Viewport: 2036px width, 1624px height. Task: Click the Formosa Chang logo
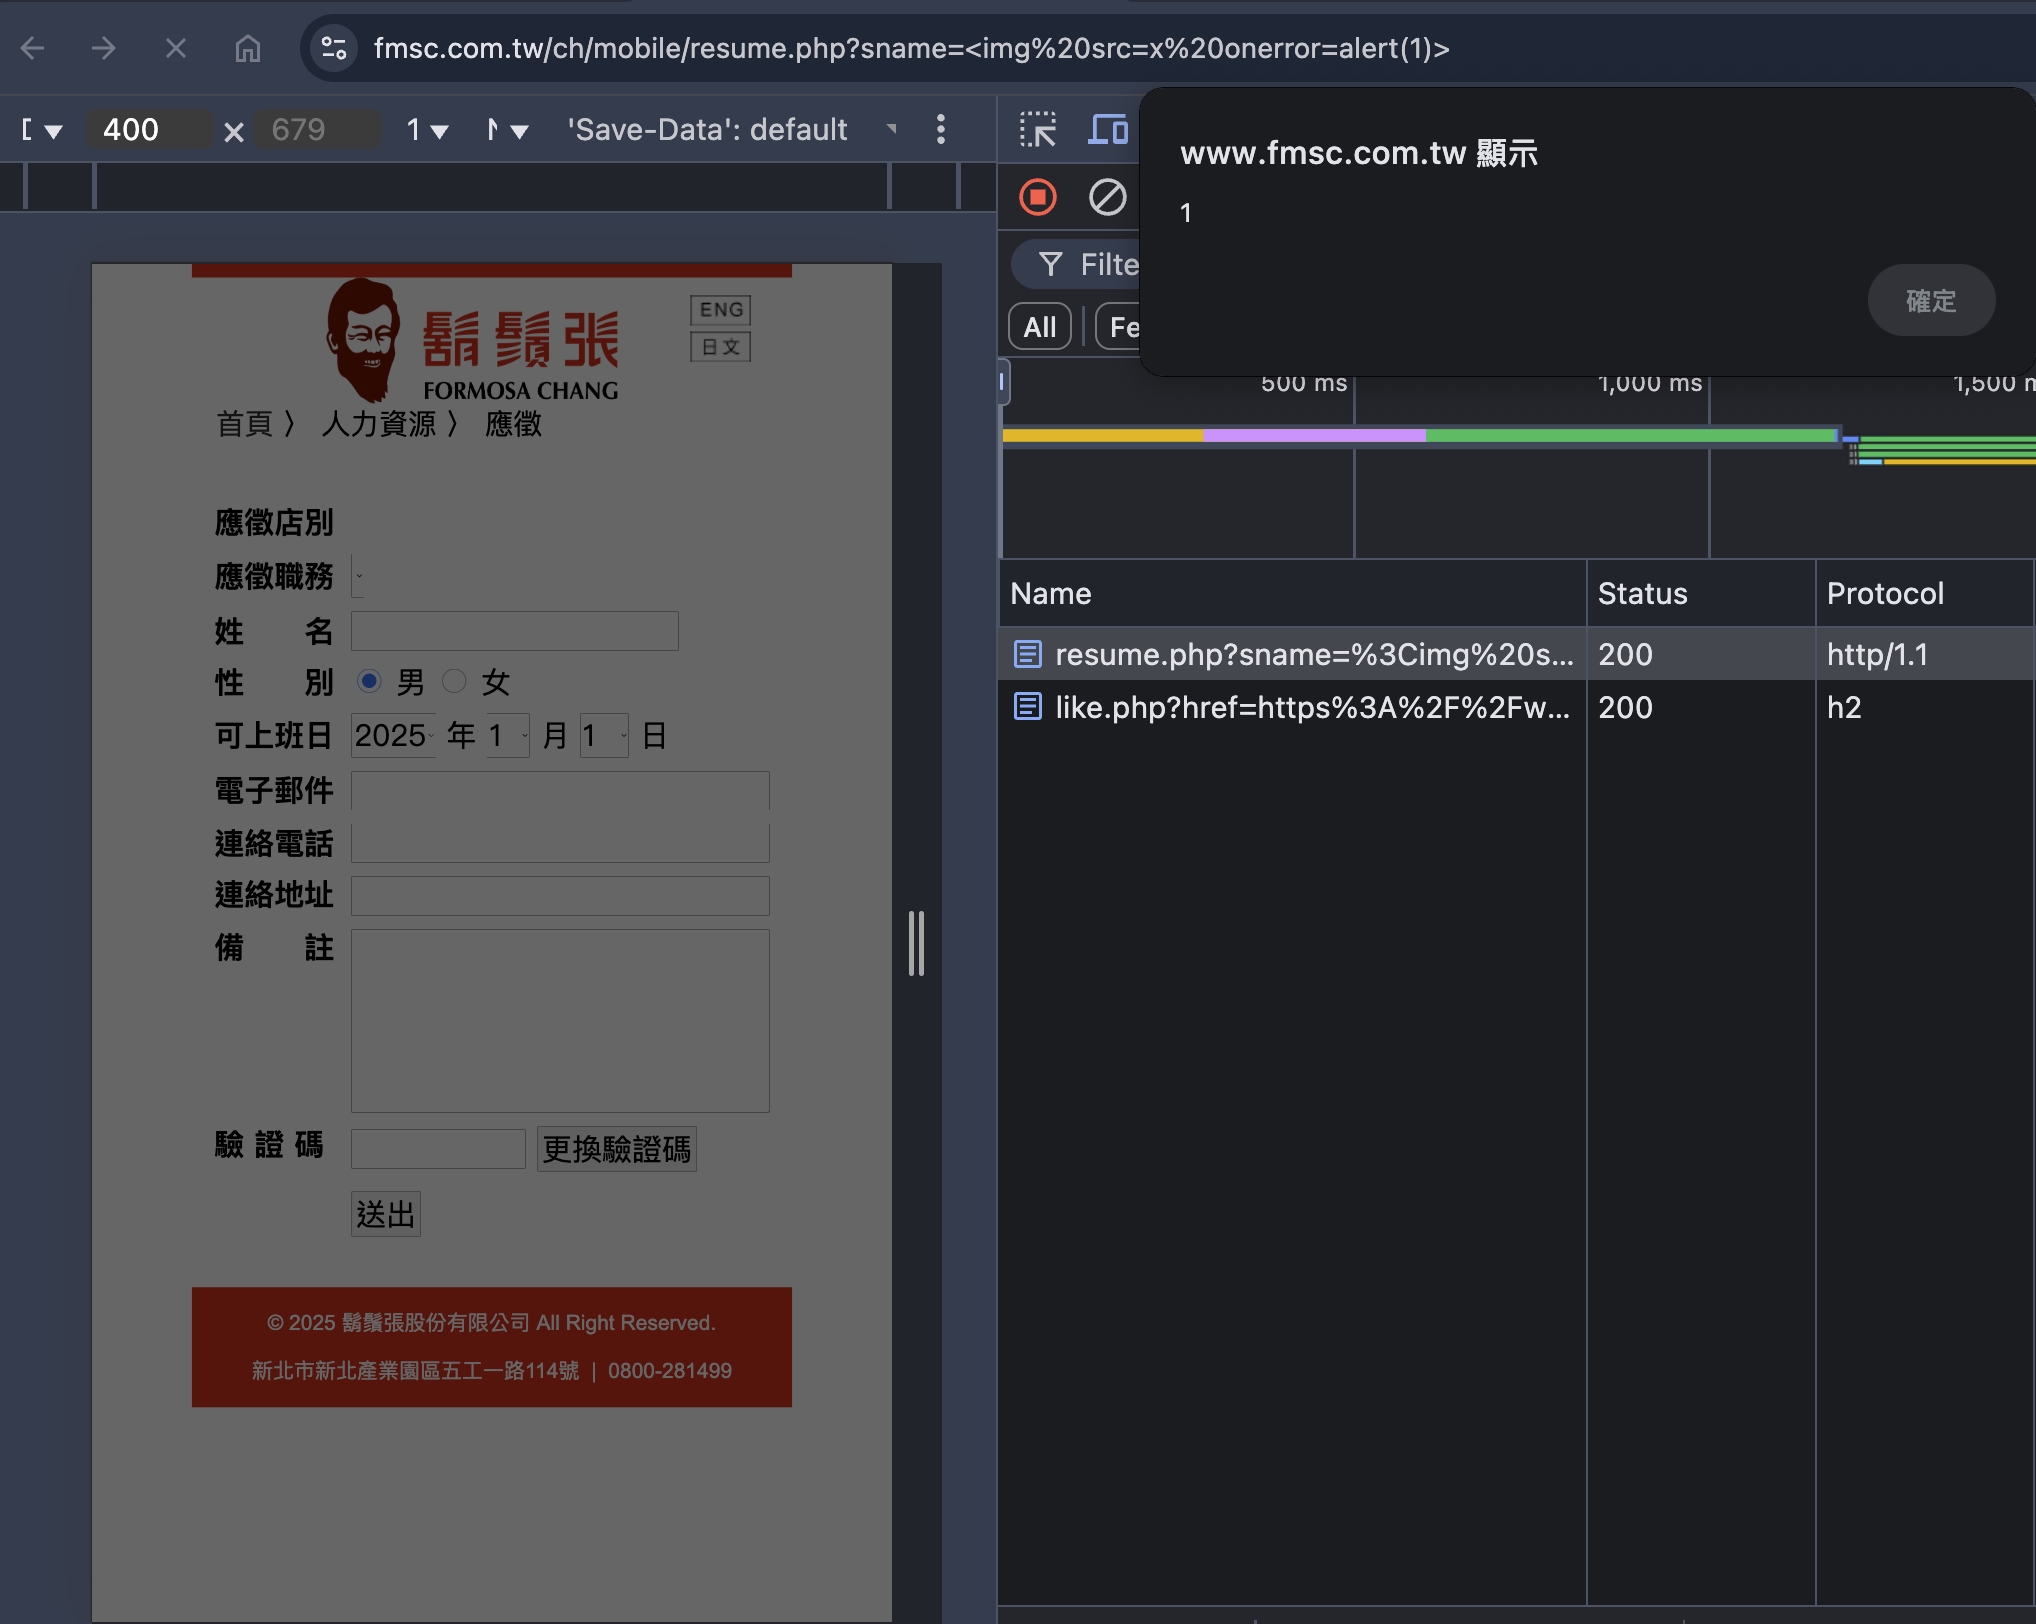(x=472, y=340)
